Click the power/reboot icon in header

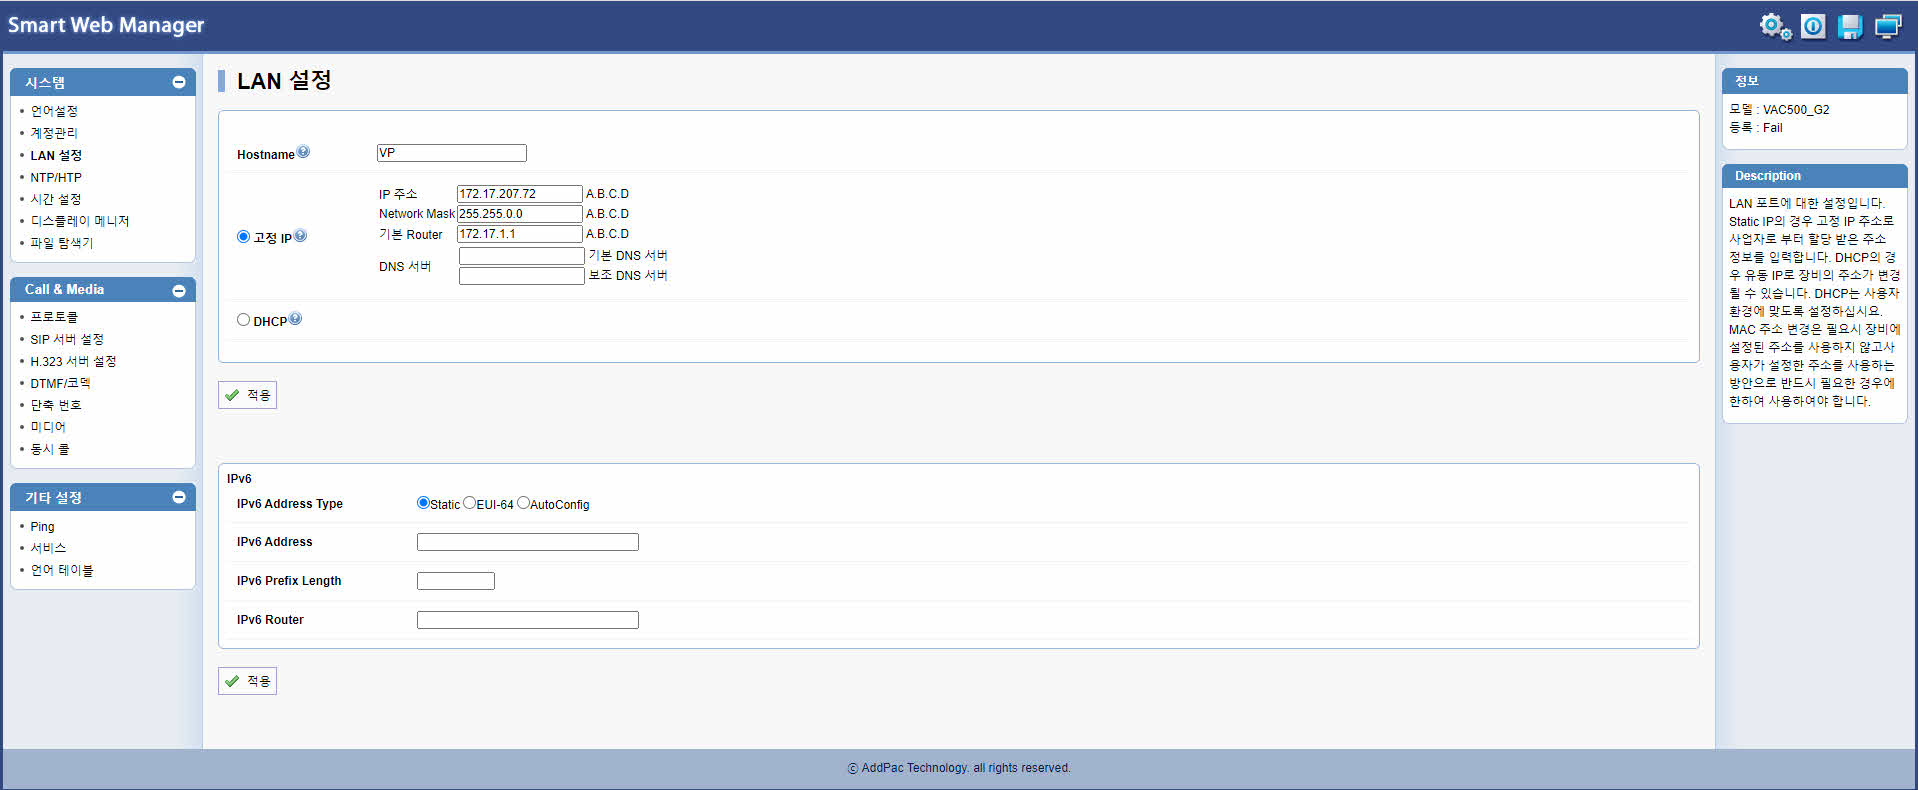[1813, 26]
